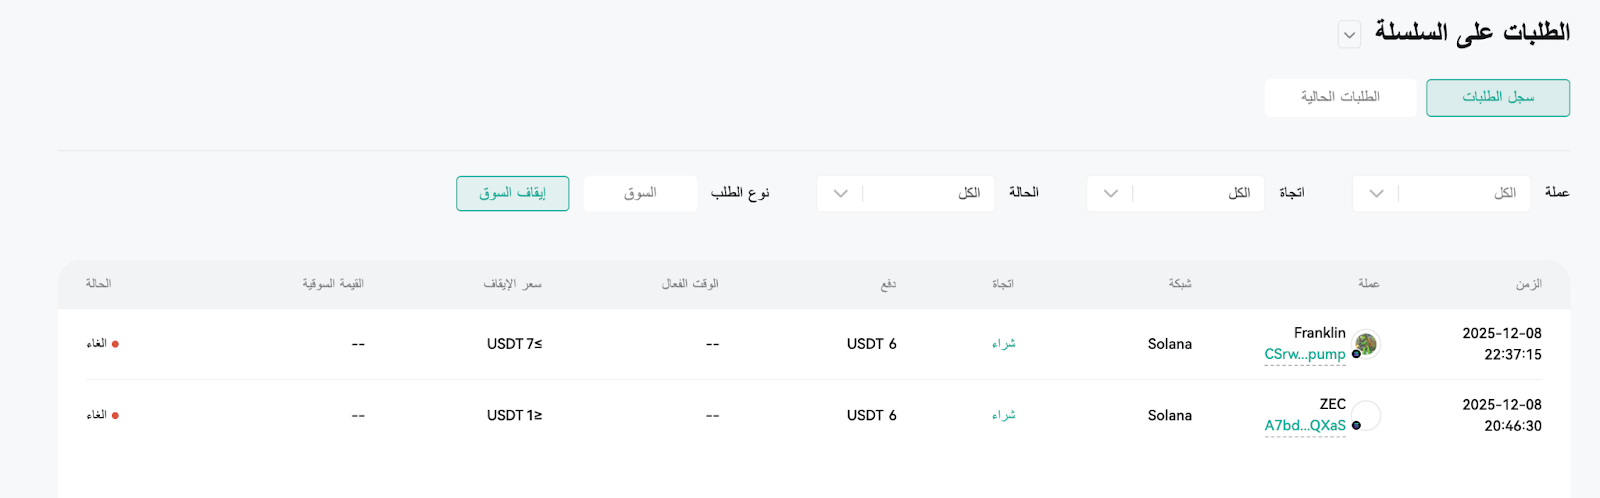Click the chain badge beside CSrw...pump
Screen dimensions: 1600x498
1356,354
